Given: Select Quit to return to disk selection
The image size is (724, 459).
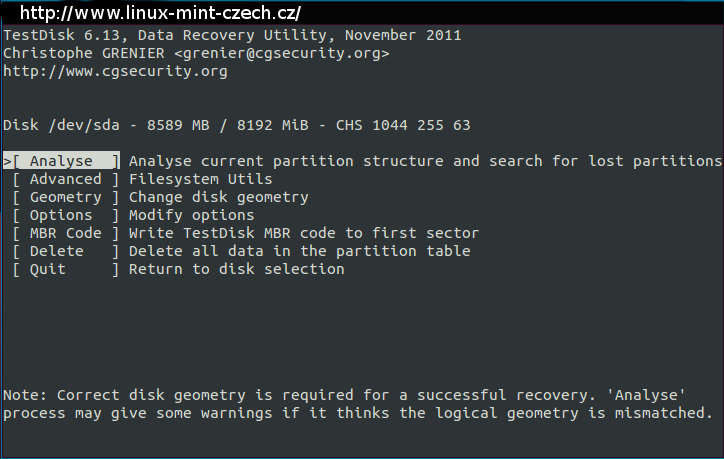Looking at the screenshot, I should [66, 269].
